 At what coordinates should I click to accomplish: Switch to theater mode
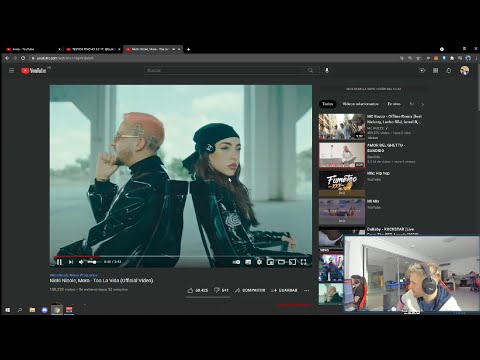(281, 262)
